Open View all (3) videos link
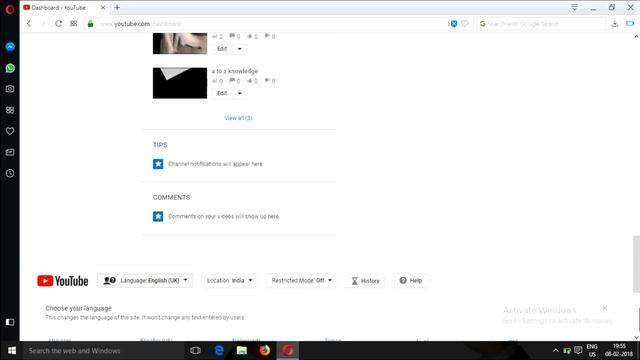640x360 pixels. pos(238,118)
